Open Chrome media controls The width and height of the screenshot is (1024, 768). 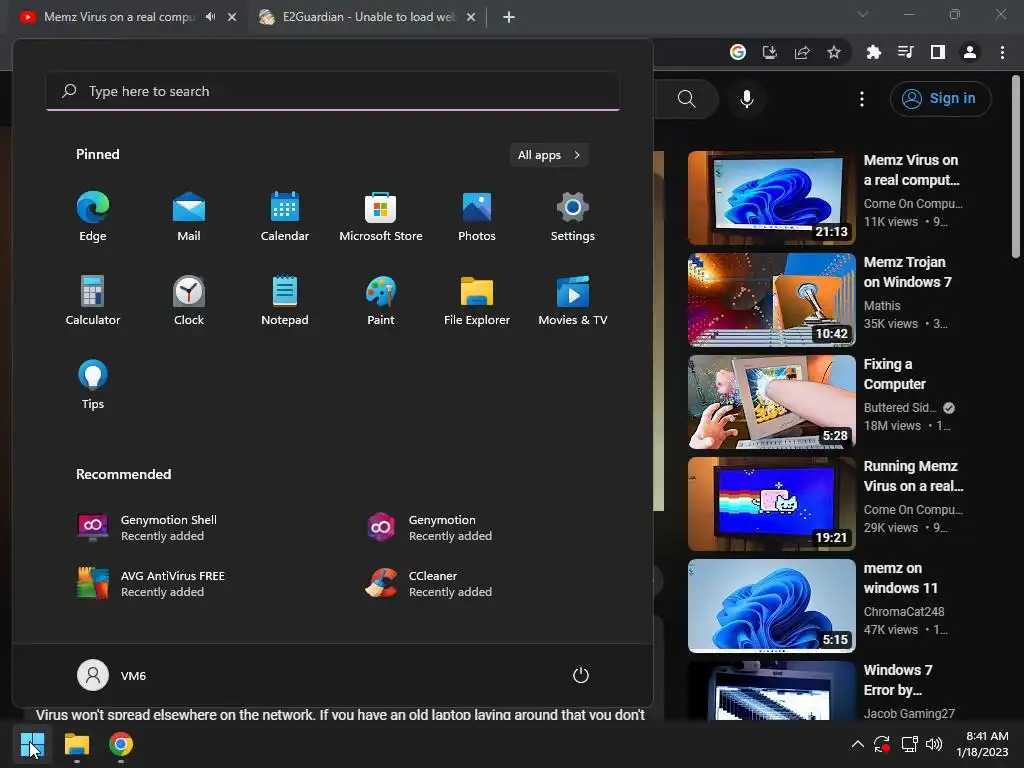point(905,52)
